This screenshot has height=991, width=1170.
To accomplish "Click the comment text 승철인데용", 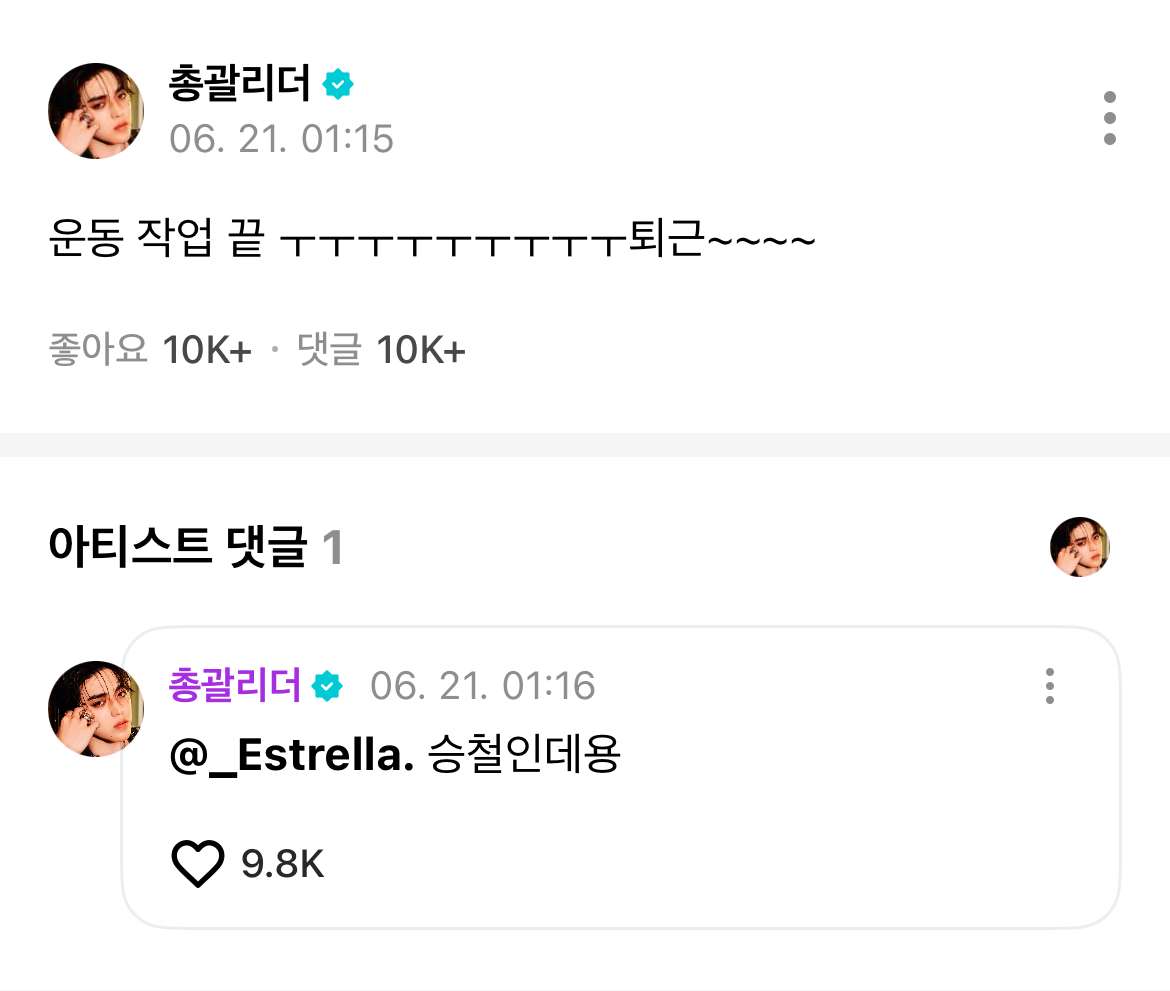I will tap(525, 756).
